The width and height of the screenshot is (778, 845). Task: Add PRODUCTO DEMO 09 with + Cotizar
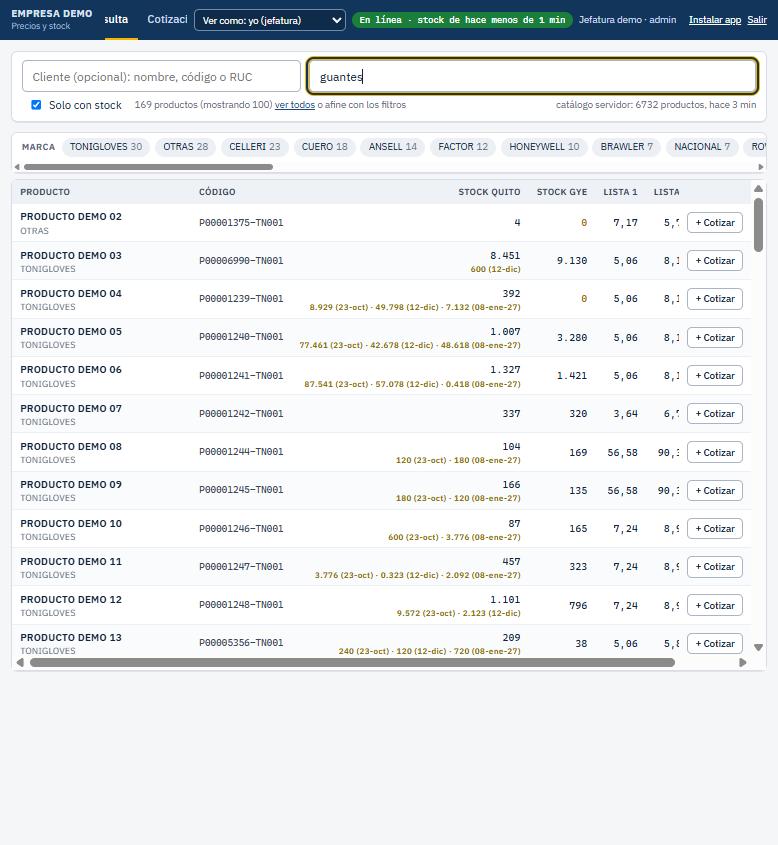pyautogui.click(x=715, y=490)
